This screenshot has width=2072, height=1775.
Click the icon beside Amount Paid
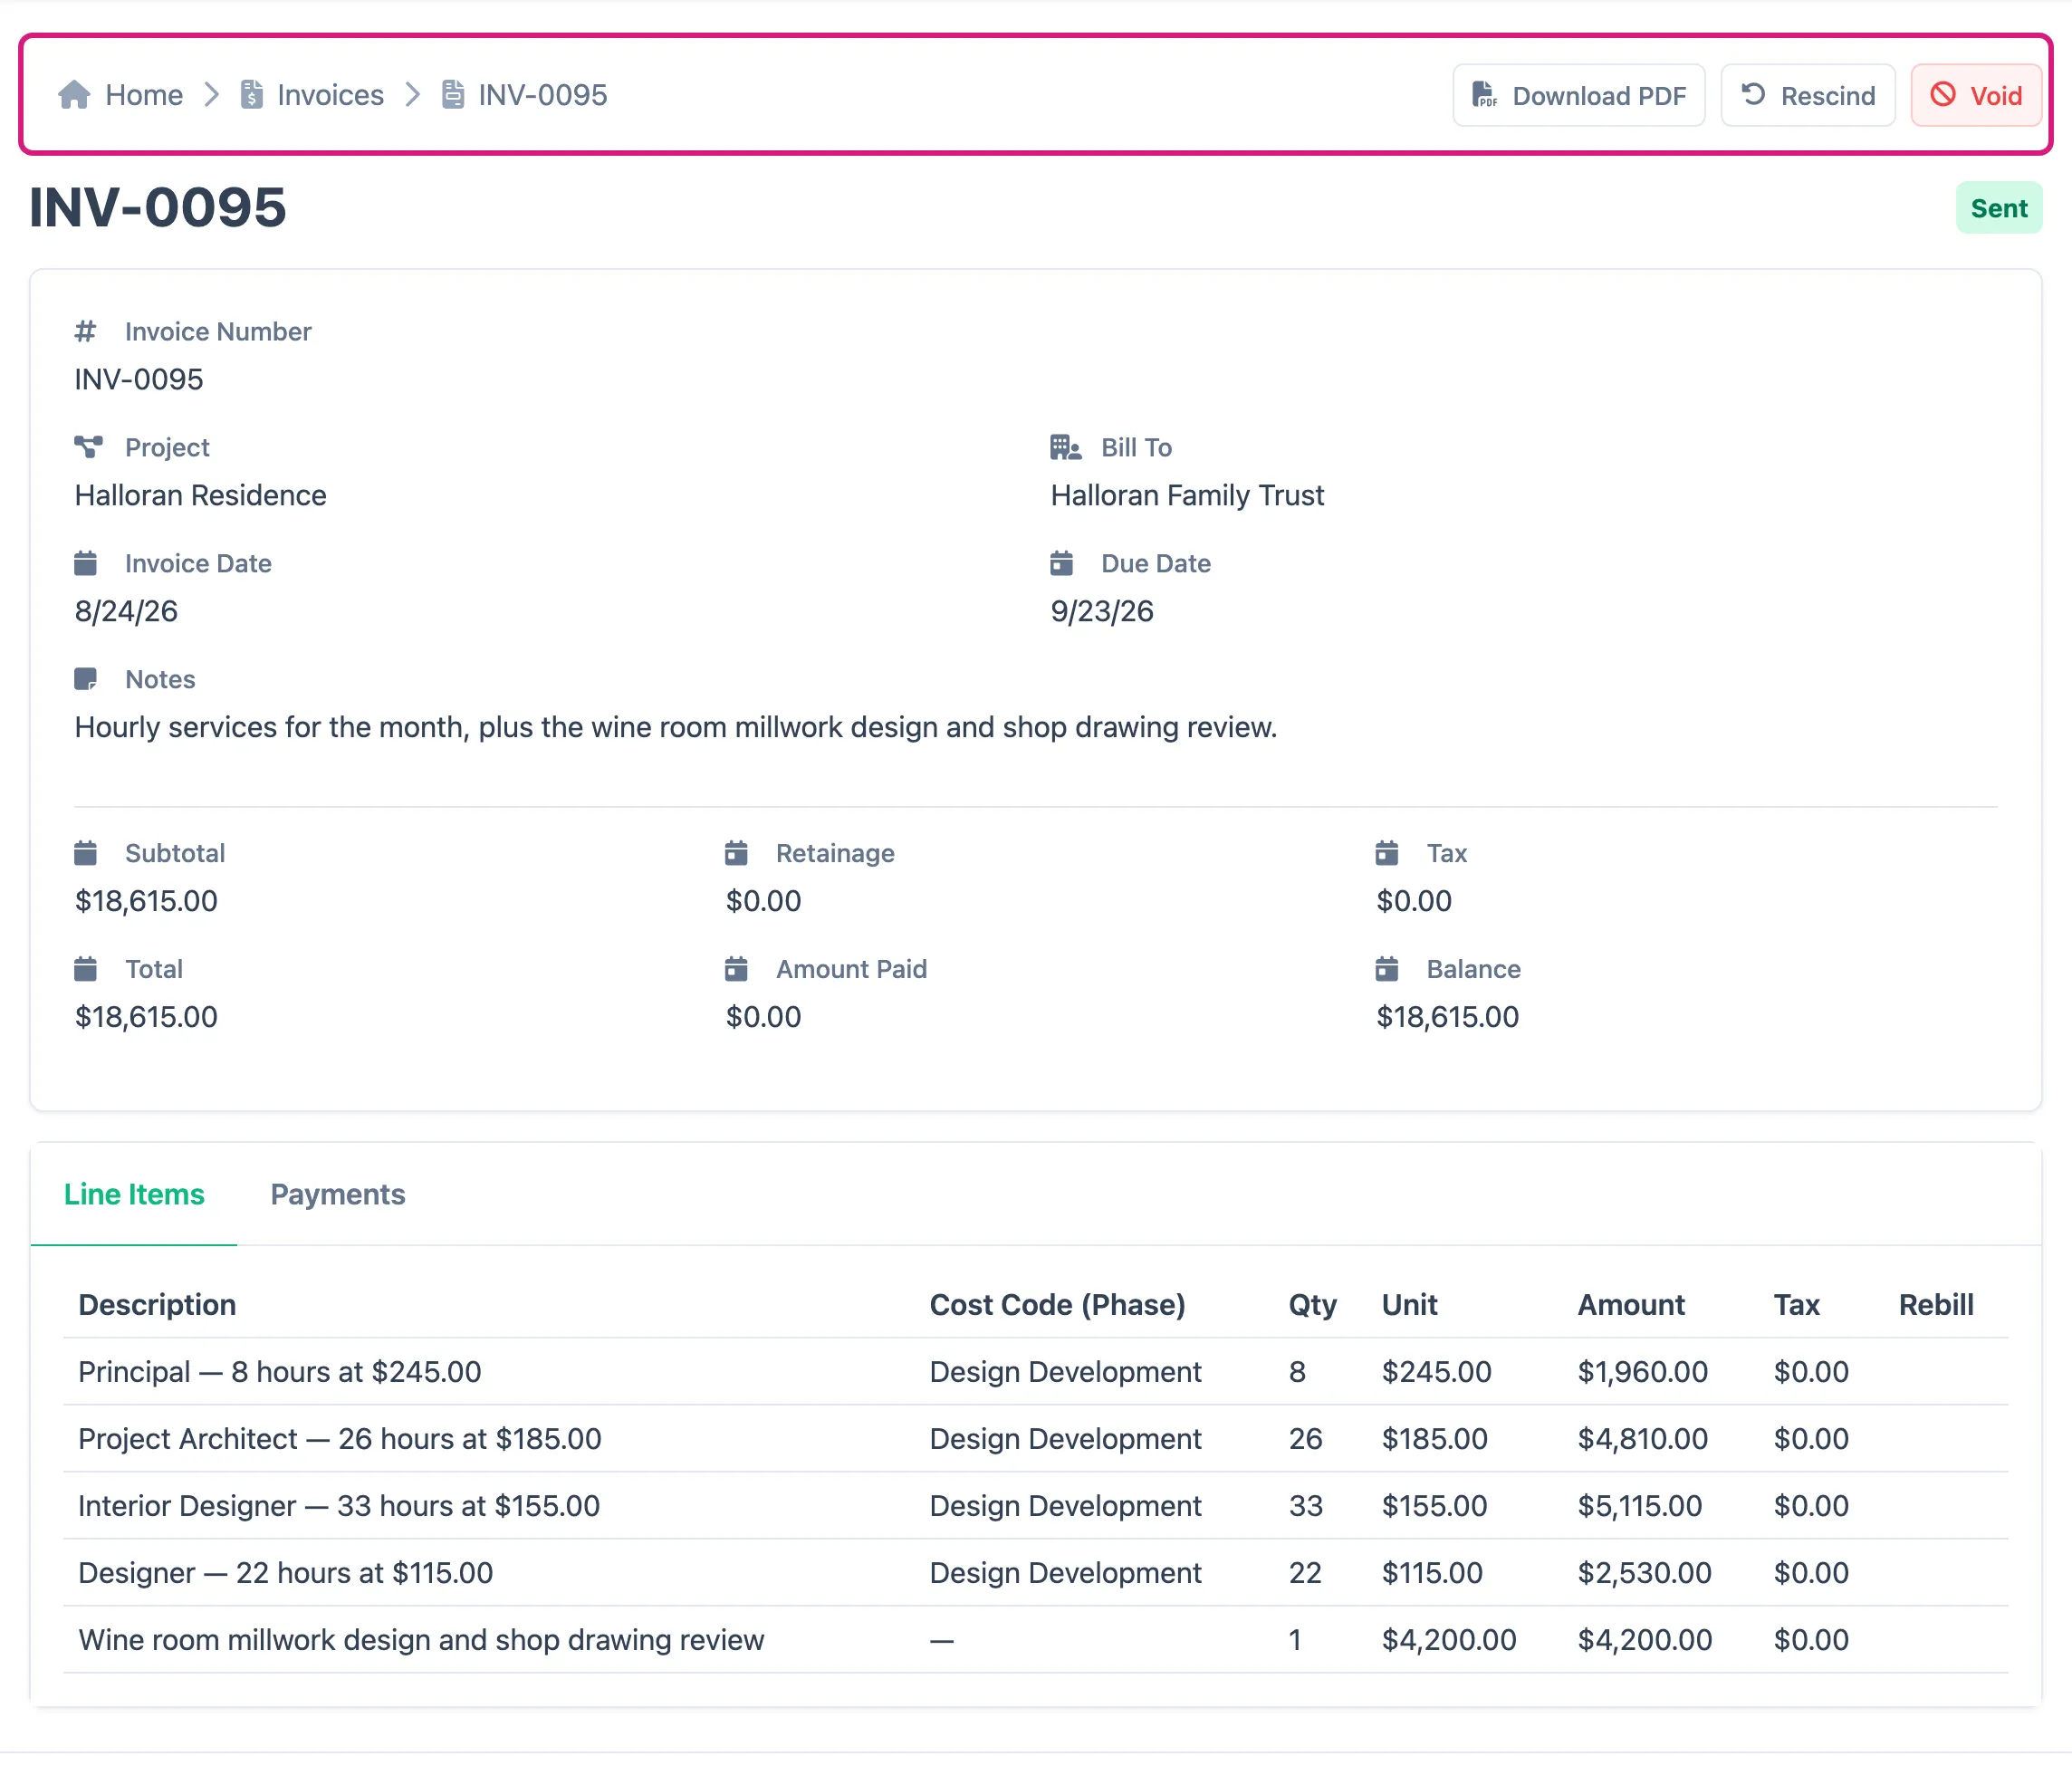pos(736,969)
